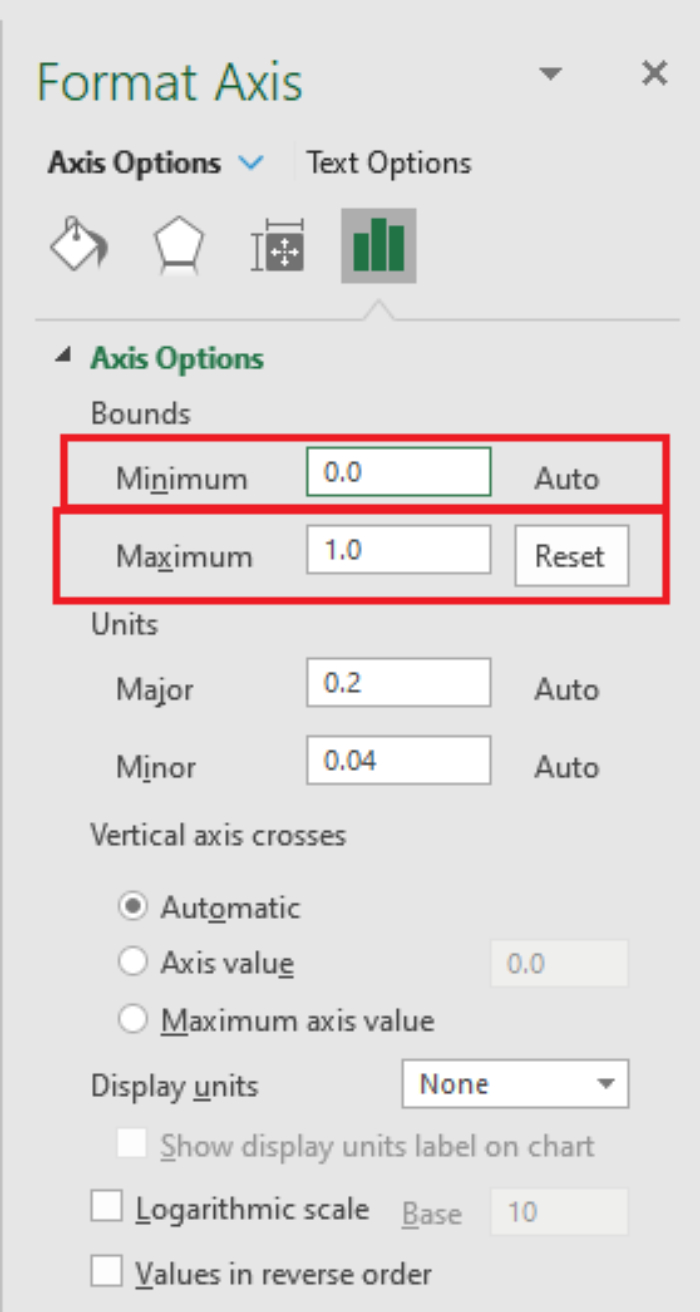Open the Size & Properties icon tab
The height and width of the screenshot is (1312, 700).
(277, 245)
